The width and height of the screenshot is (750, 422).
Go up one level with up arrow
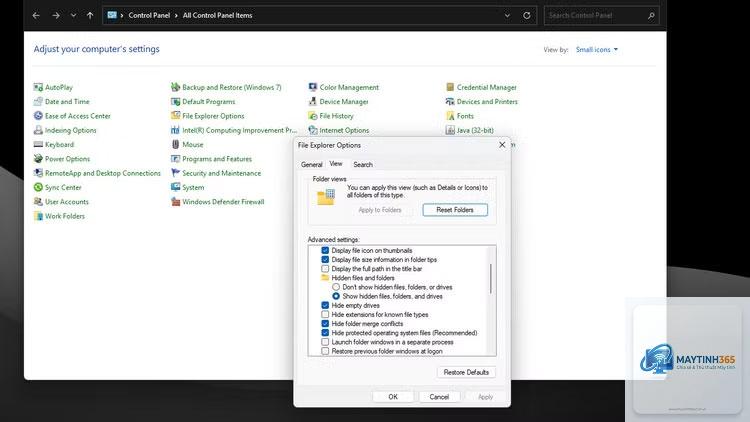(x=90, y=15)
